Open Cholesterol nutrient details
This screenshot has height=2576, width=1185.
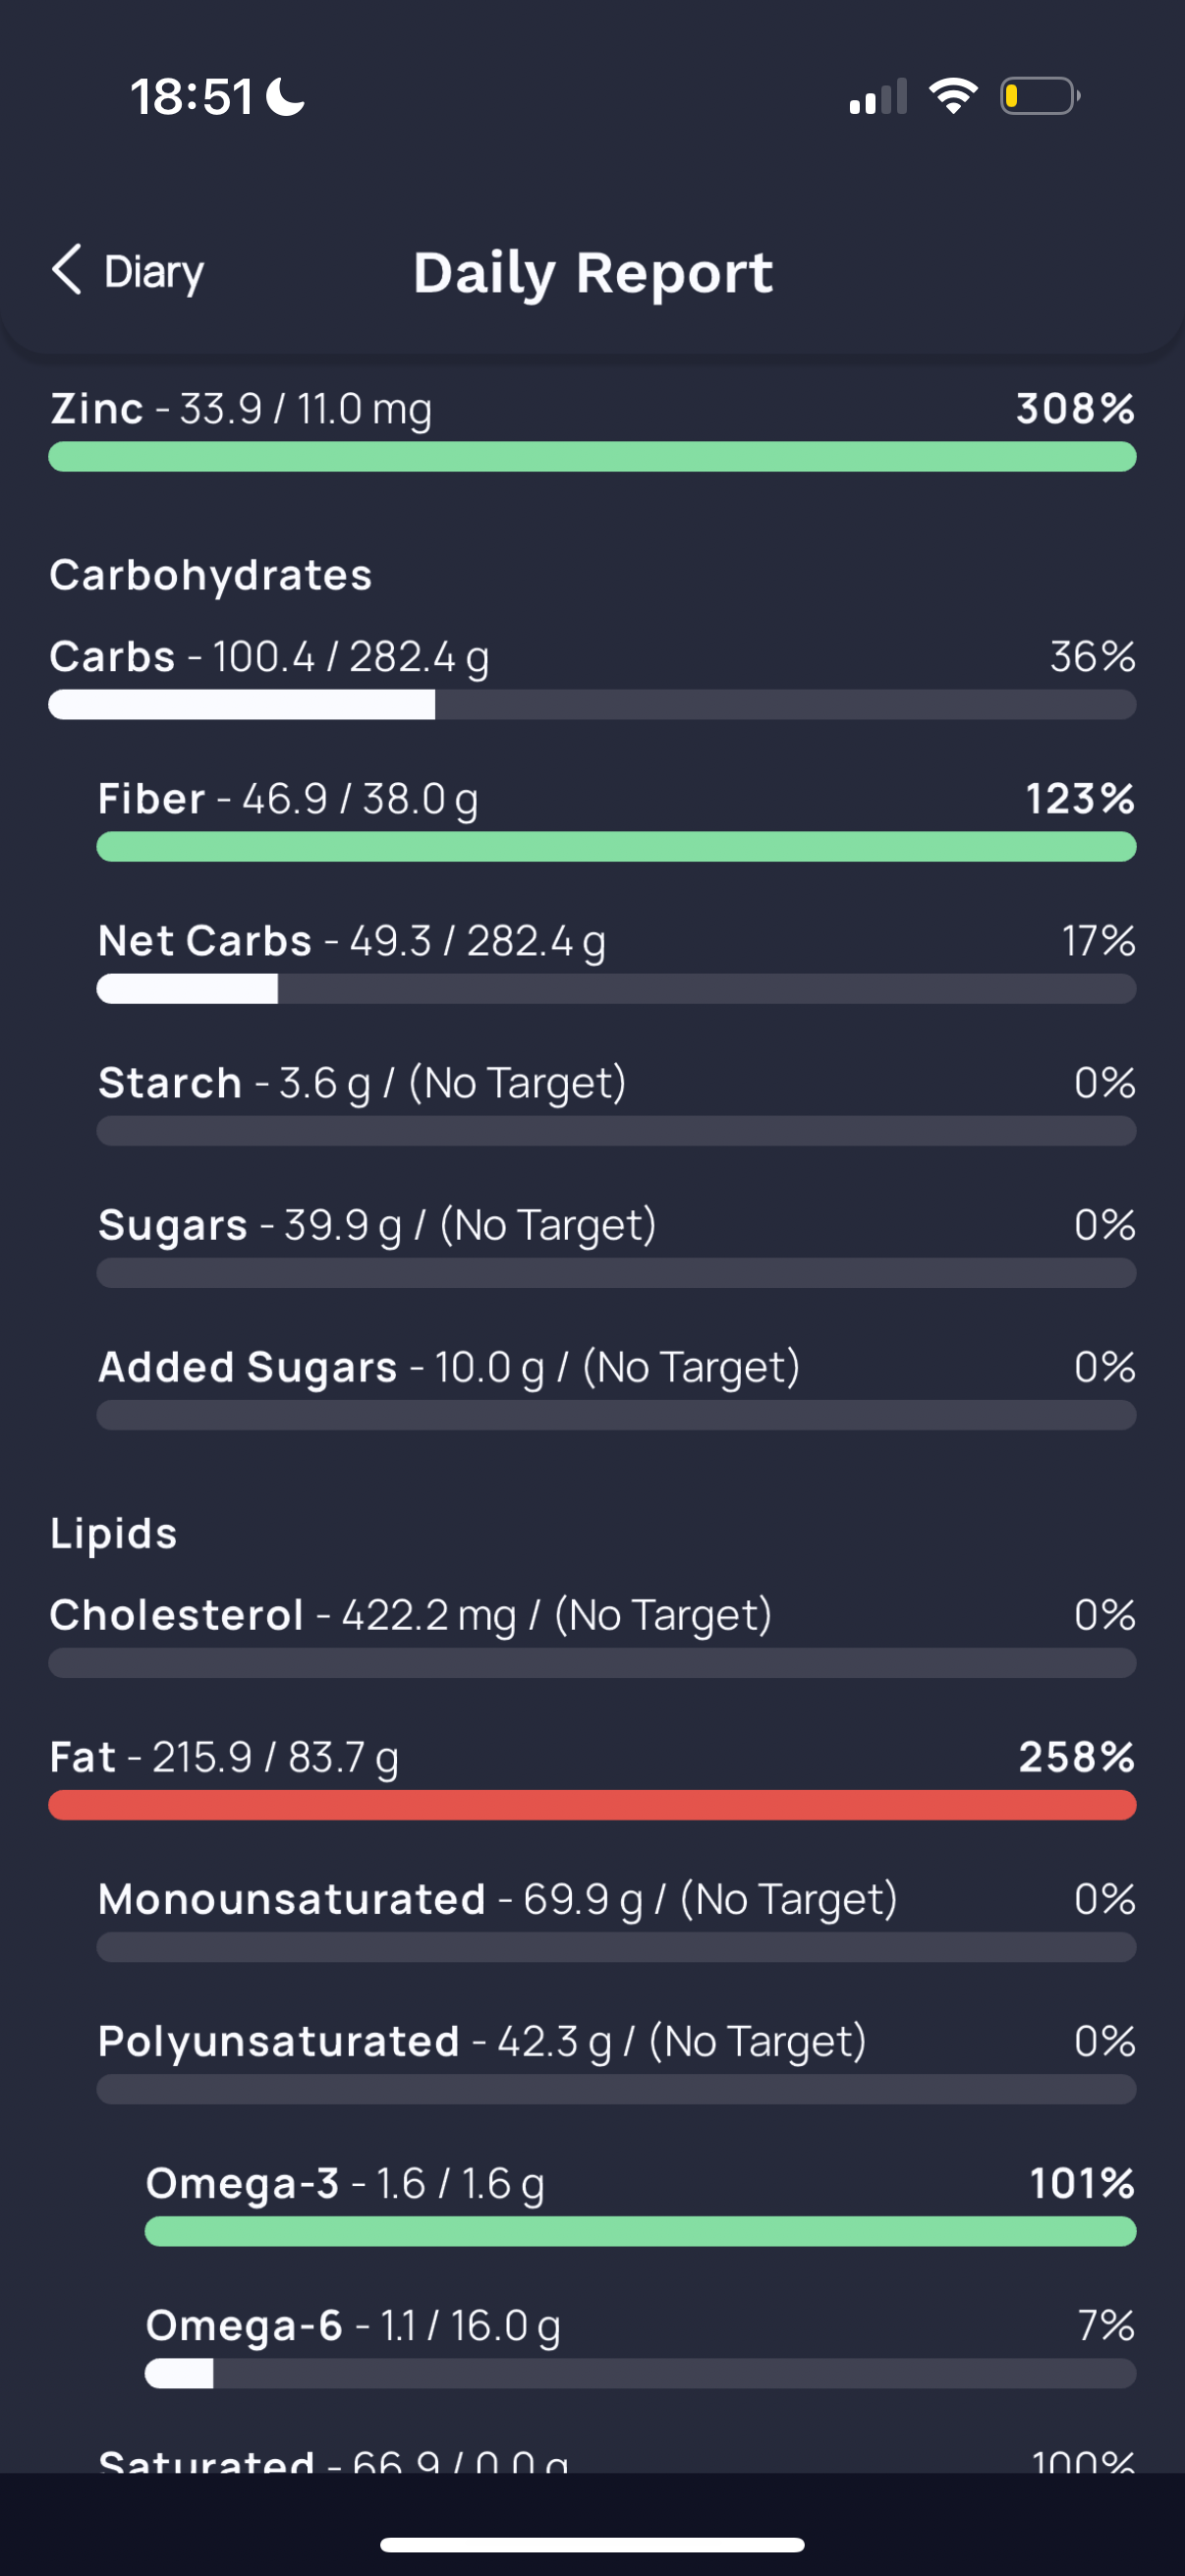point(592,1635)
